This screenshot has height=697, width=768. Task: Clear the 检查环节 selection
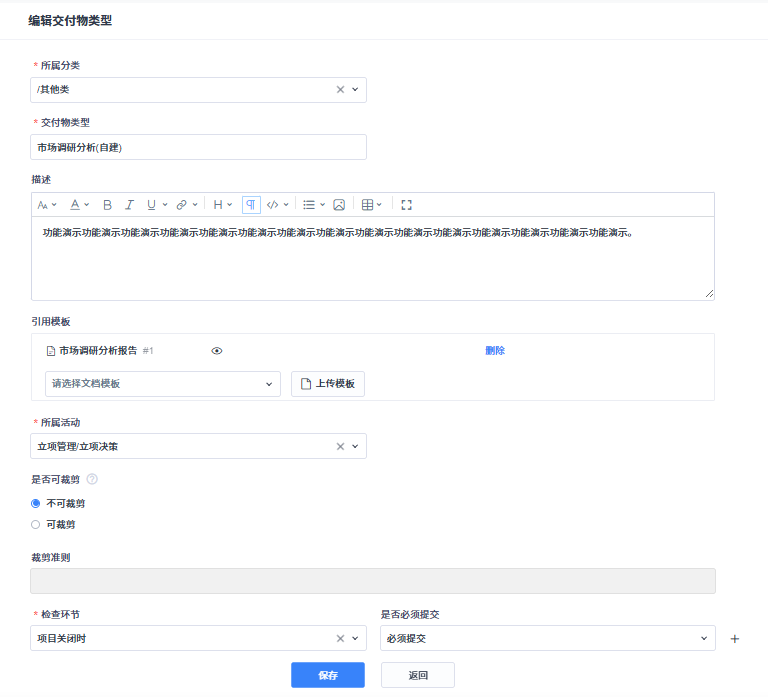coord(340,638)
